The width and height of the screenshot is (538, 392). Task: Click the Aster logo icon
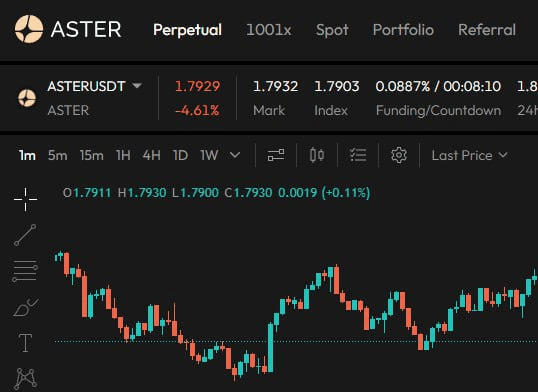[29, 29]
